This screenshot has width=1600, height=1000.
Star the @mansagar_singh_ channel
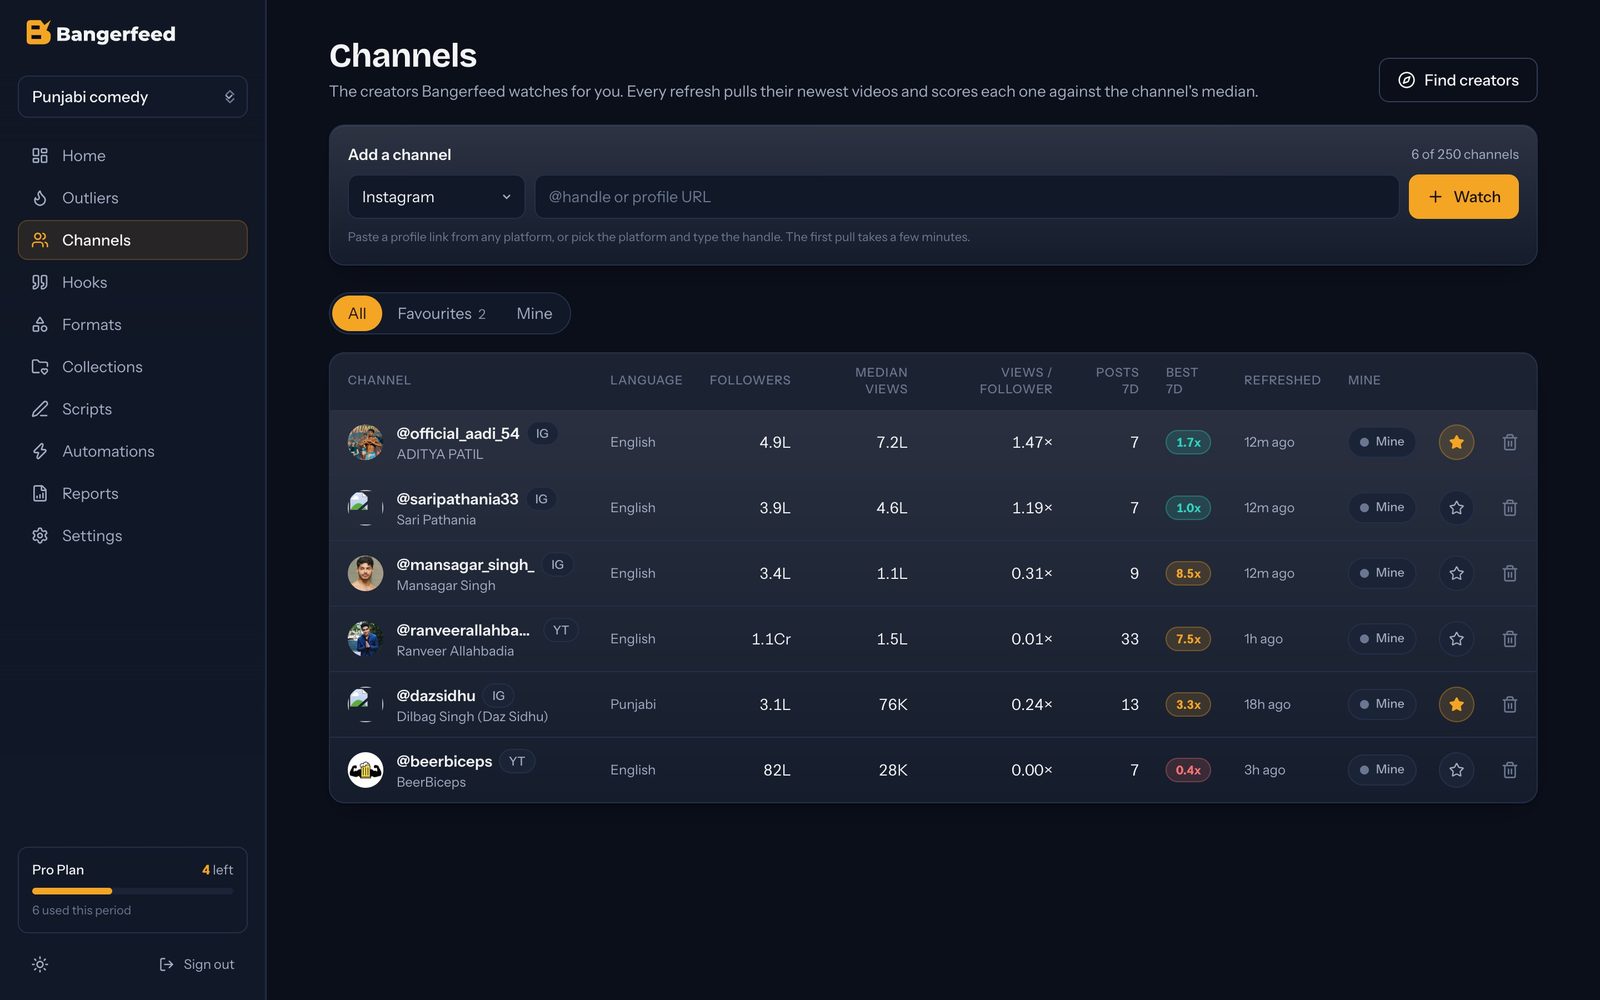[1456, 573]
